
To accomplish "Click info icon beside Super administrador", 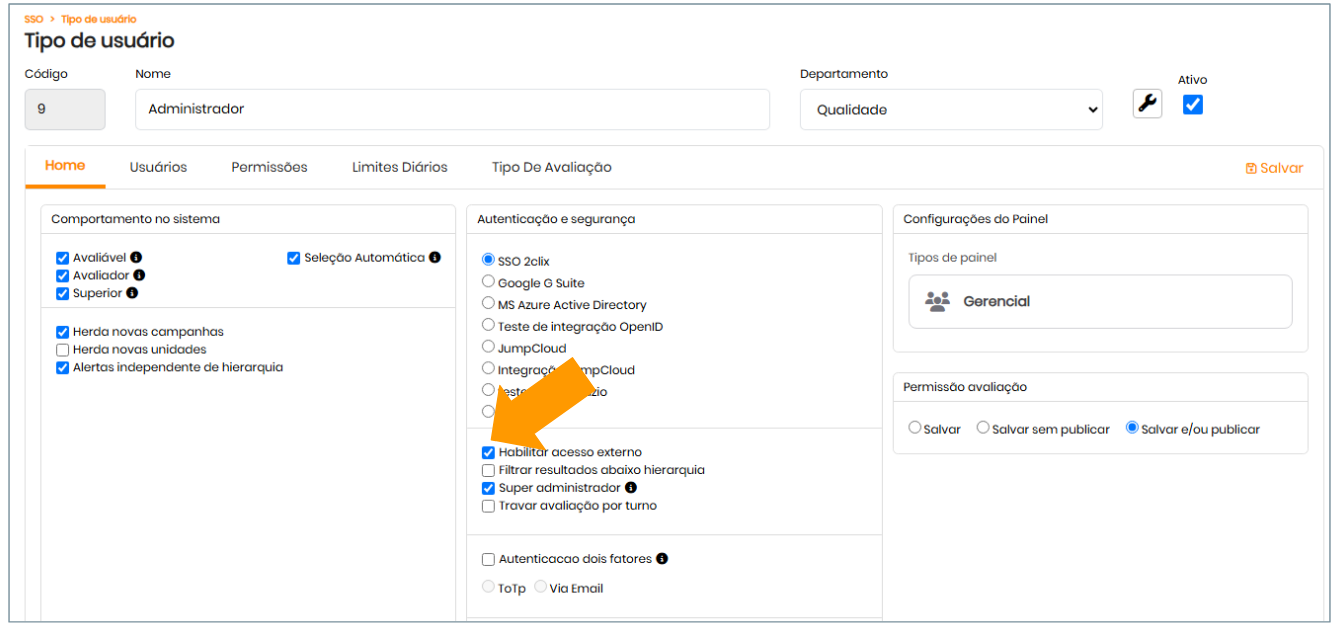I will 631,488.
